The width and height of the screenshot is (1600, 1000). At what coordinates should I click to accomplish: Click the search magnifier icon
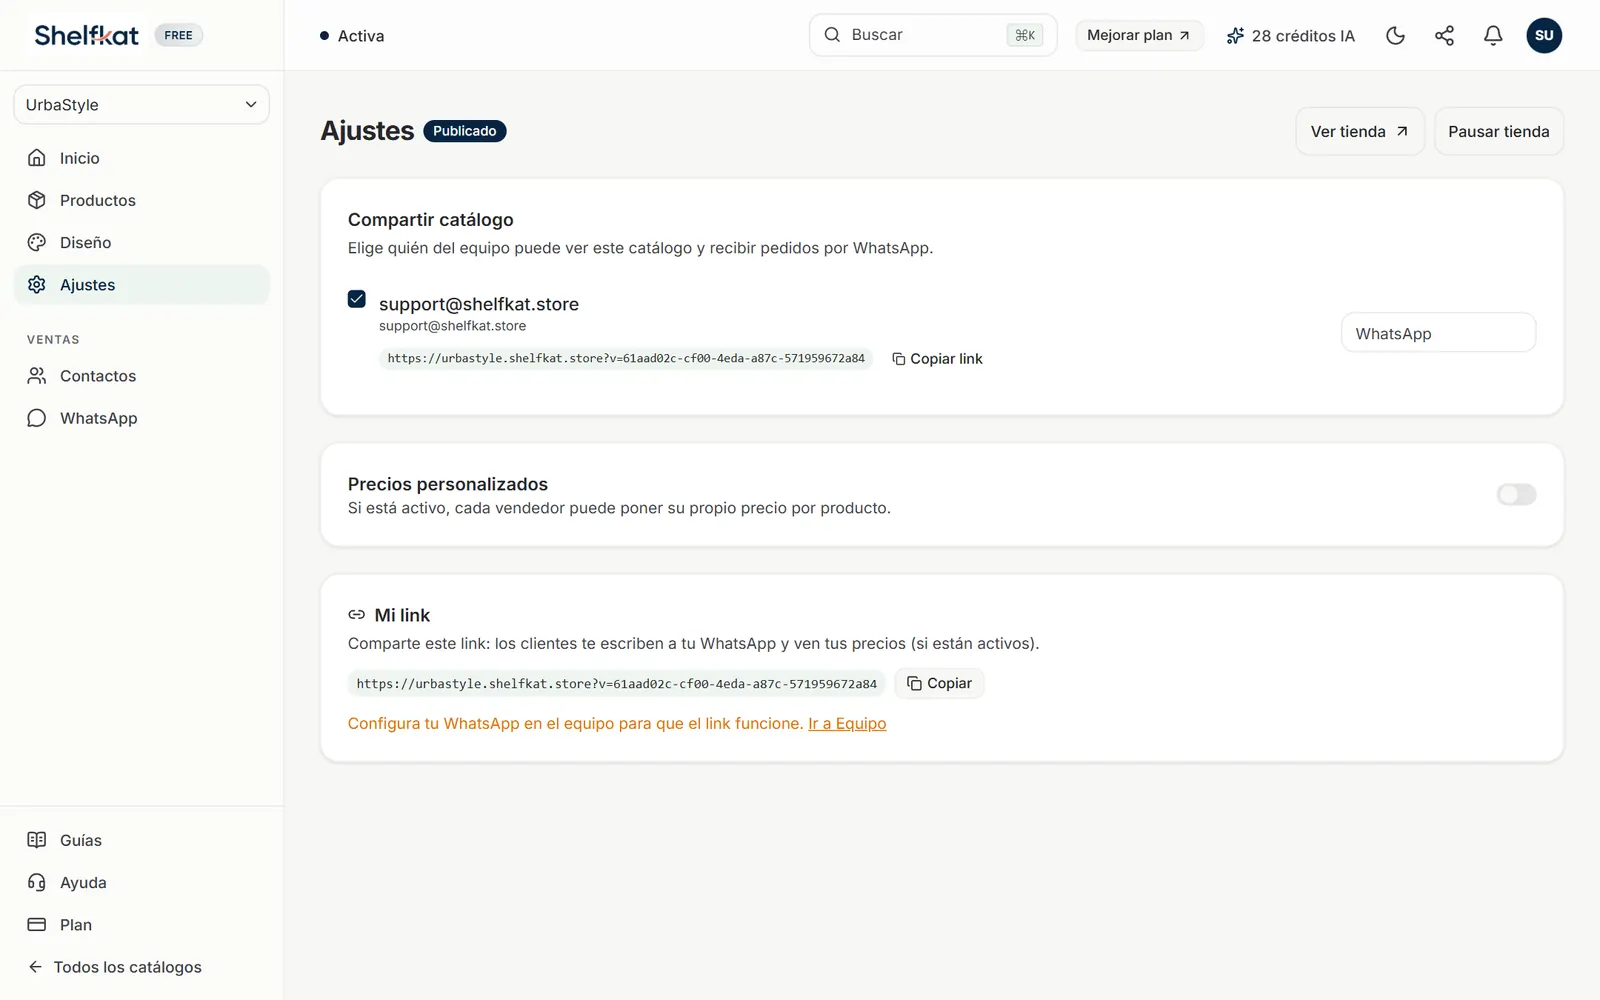(x=832, y=35)
